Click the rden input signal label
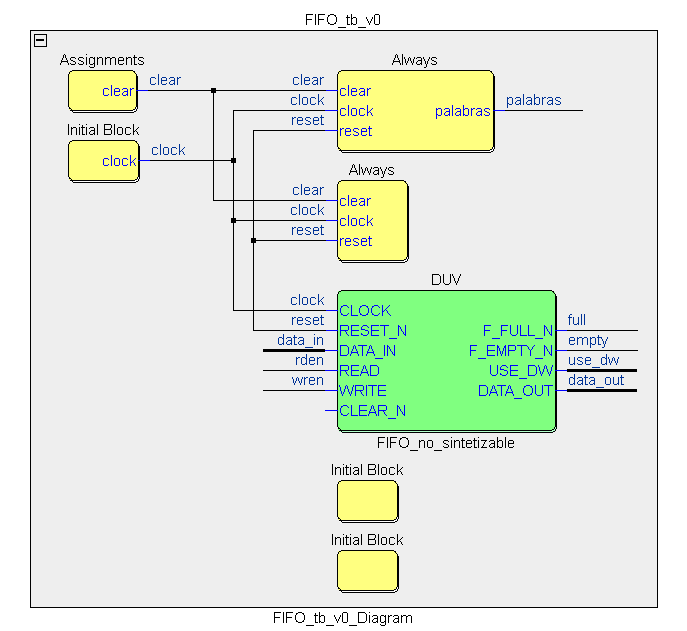This screenshot has width=687, height=631. [309, 360]
